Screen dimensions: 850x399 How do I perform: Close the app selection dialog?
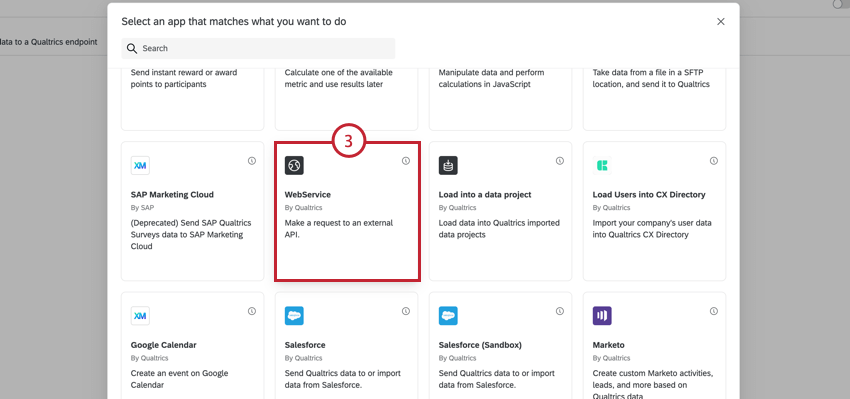click(720, 22)
